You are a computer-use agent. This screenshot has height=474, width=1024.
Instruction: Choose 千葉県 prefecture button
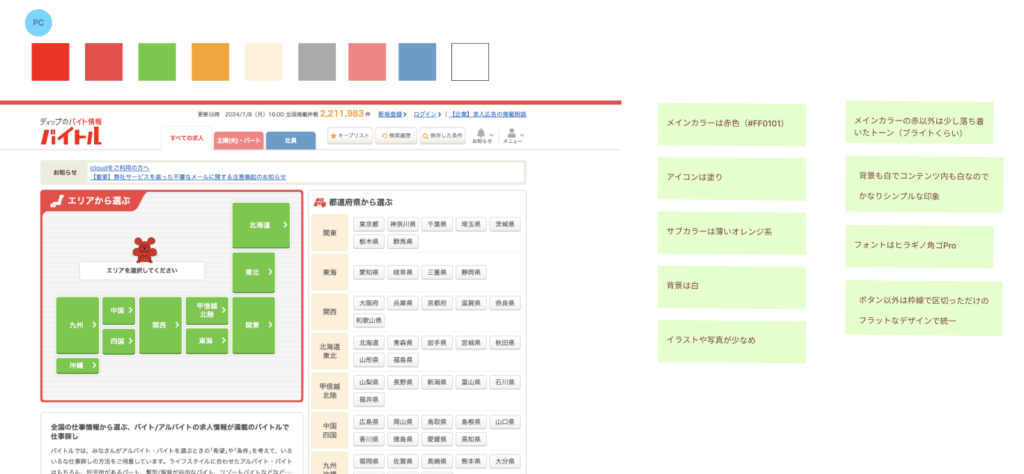tap(437, 224)
